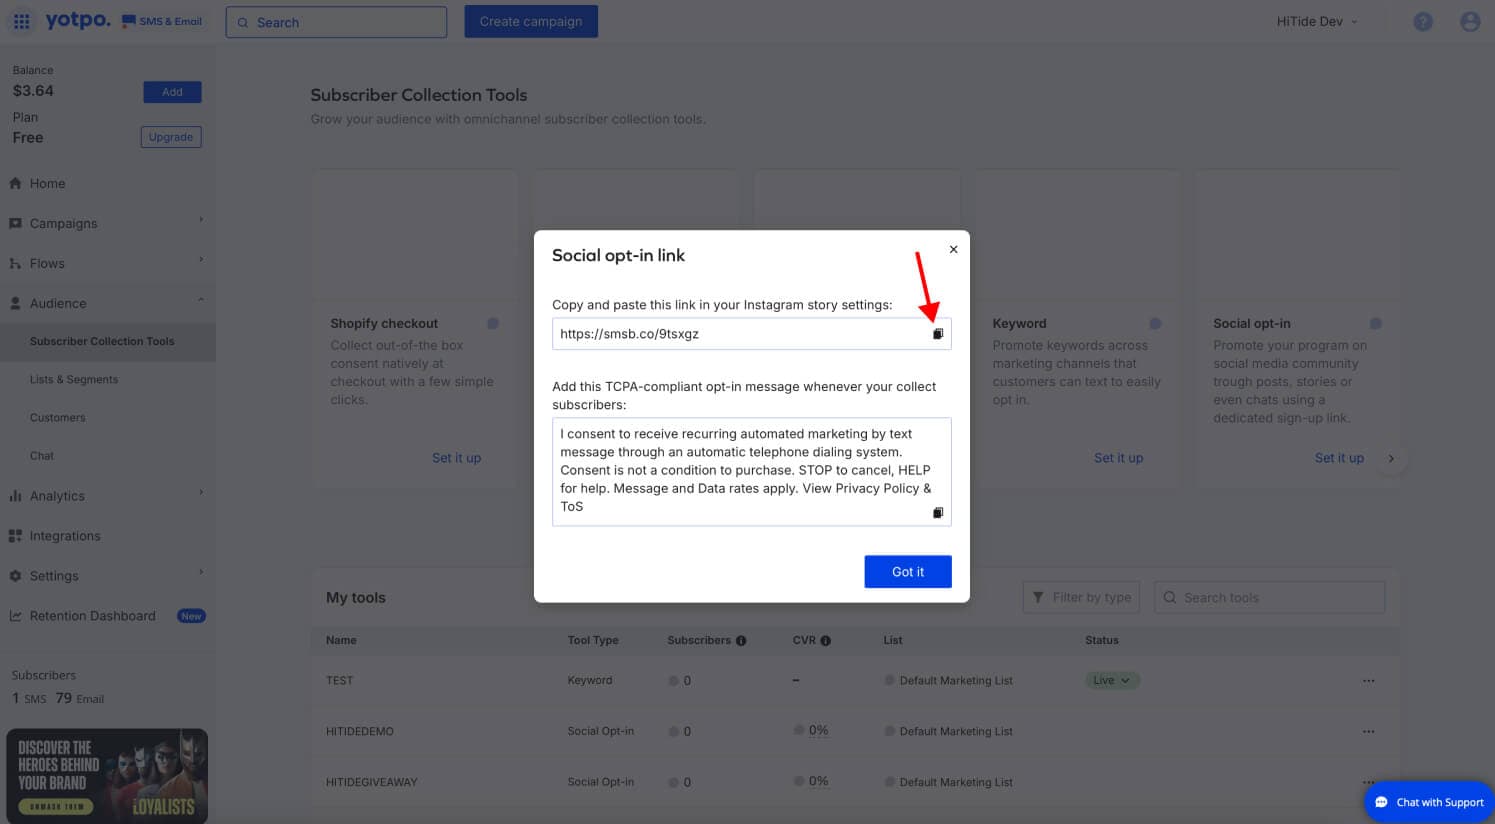The image size is (1495, 824).
Task: Open CVR column info icon
Action: tap(826, 641)
